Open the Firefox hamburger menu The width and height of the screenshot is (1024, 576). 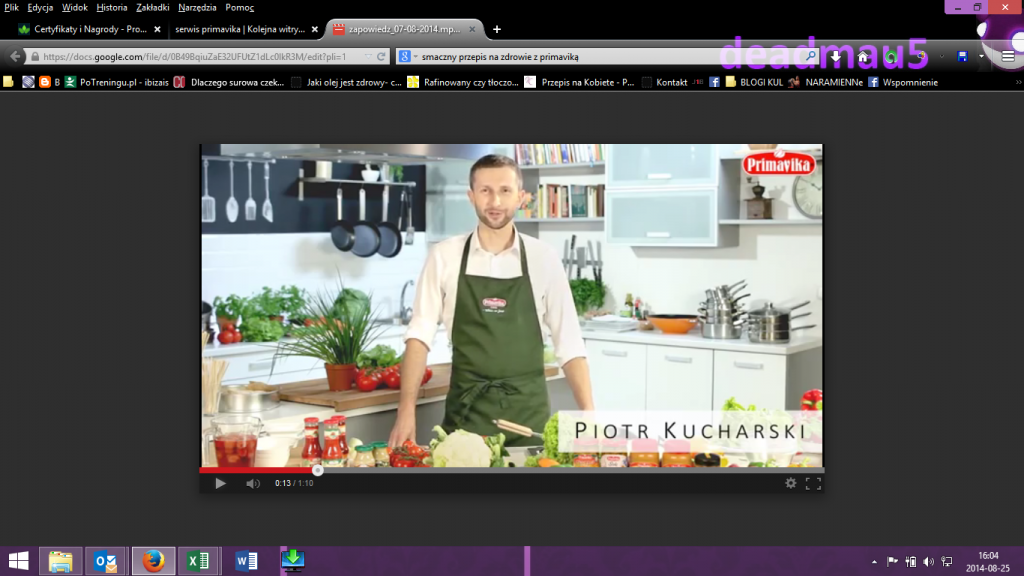[1007, 57]
